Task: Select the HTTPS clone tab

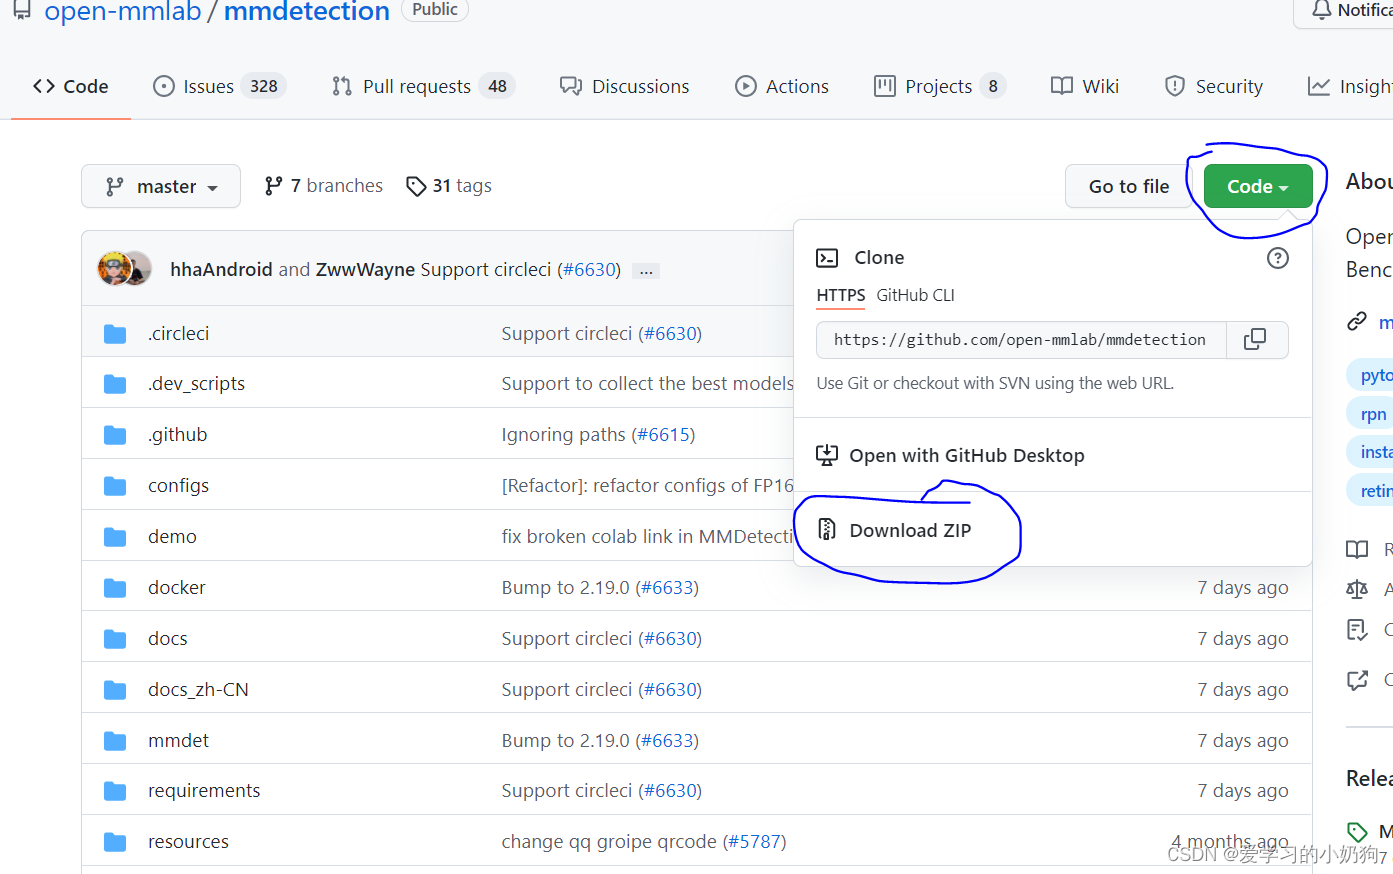Action: point(841,295)
